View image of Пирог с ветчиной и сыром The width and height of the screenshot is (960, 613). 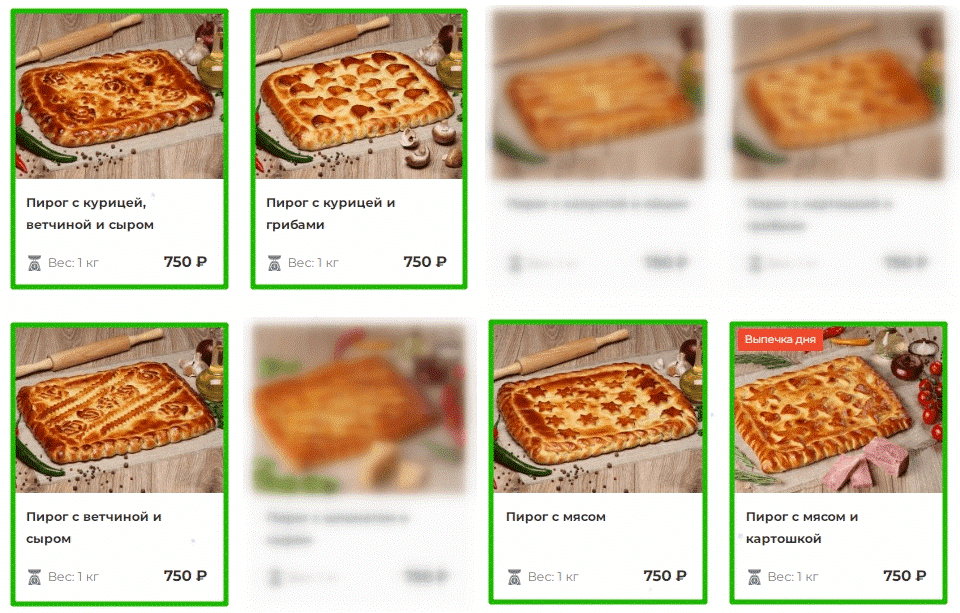coord(119,410)
